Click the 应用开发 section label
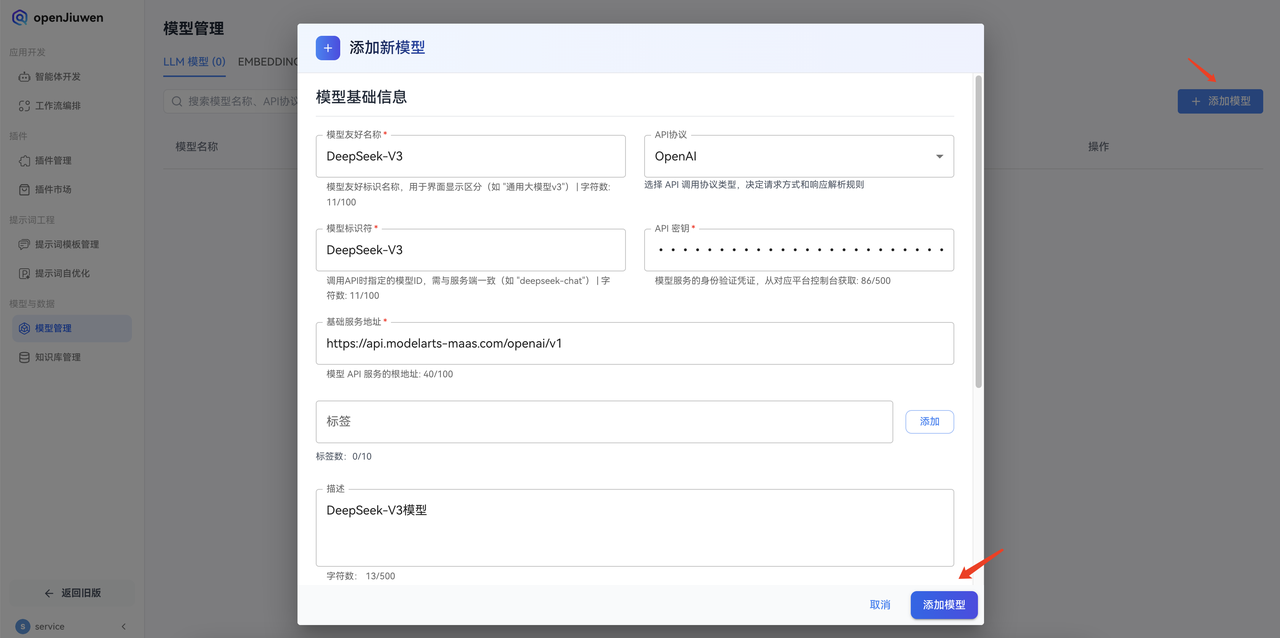The height and width of the screenshot is (638, 1280). [27, 52]
